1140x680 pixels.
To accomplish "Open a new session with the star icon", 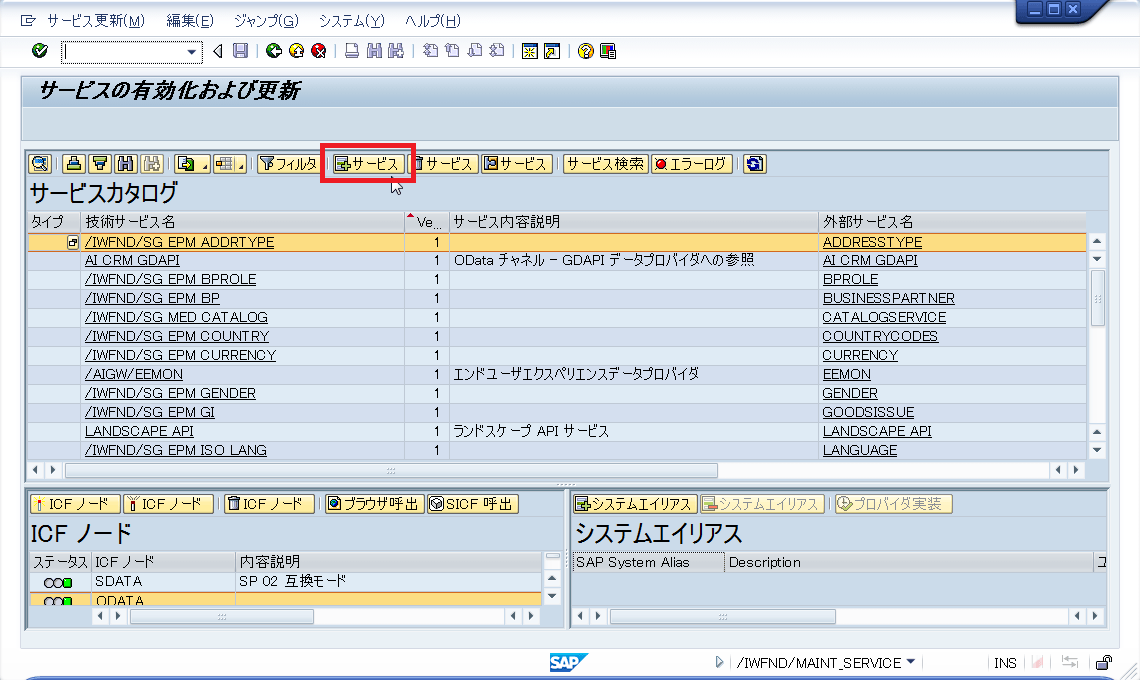I will (530, 51).
